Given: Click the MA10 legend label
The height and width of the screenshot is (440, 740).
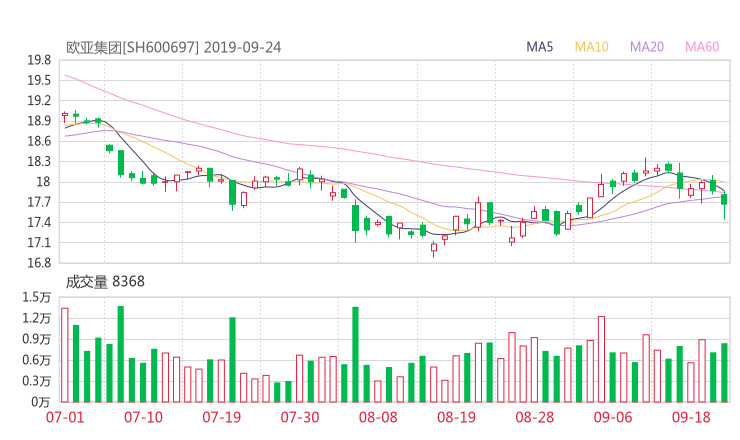Looking at the screenshot, I should coord(591,47).
